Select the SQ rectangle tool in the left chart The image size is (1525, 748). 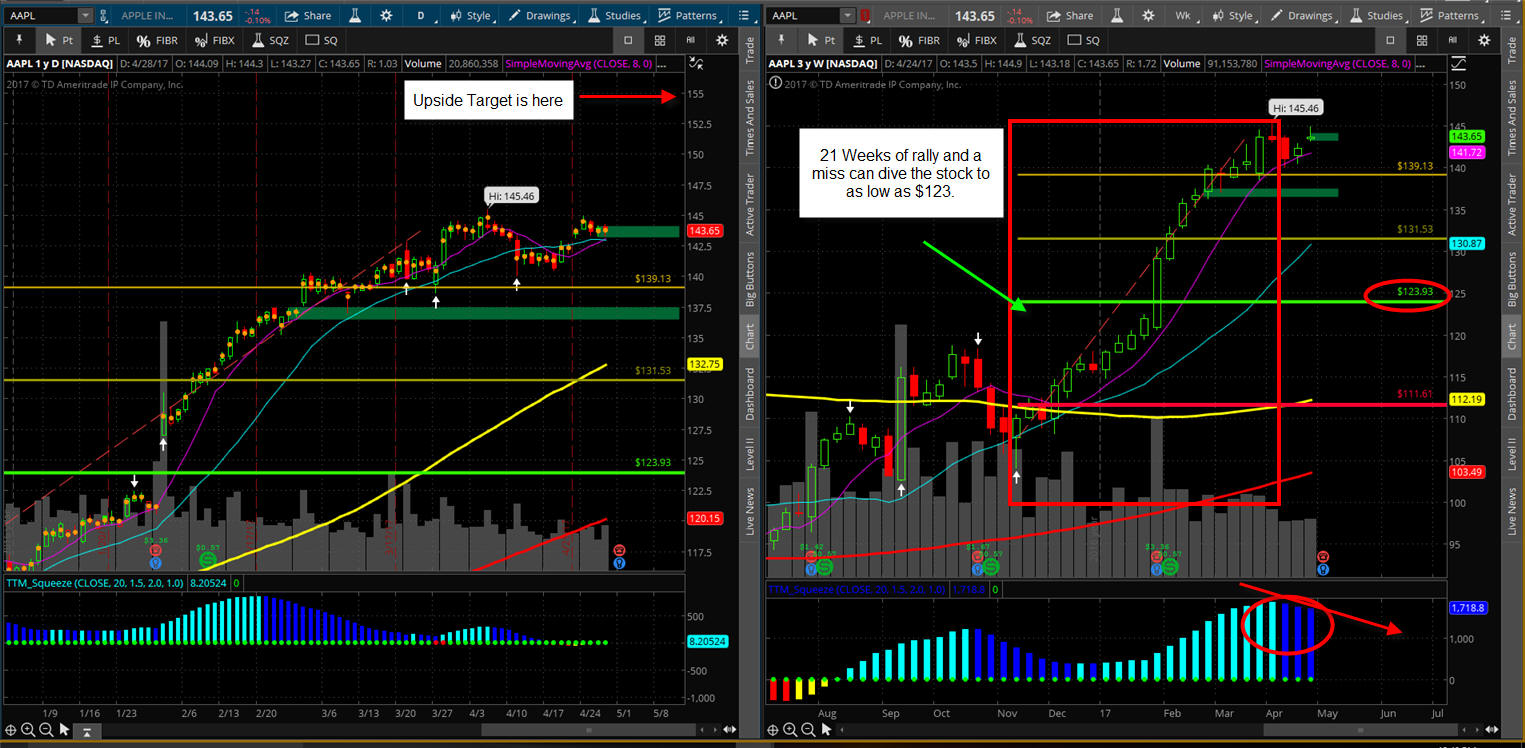(x=322, y=40)
